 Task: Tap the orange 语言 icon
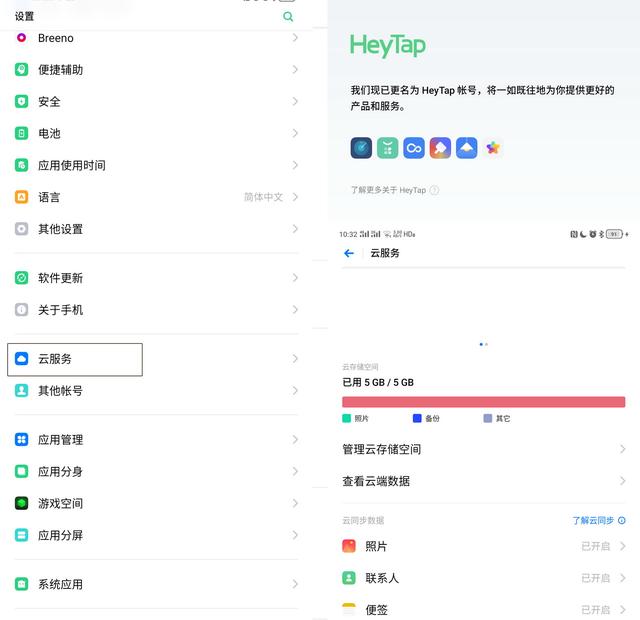tap(21, 197)
